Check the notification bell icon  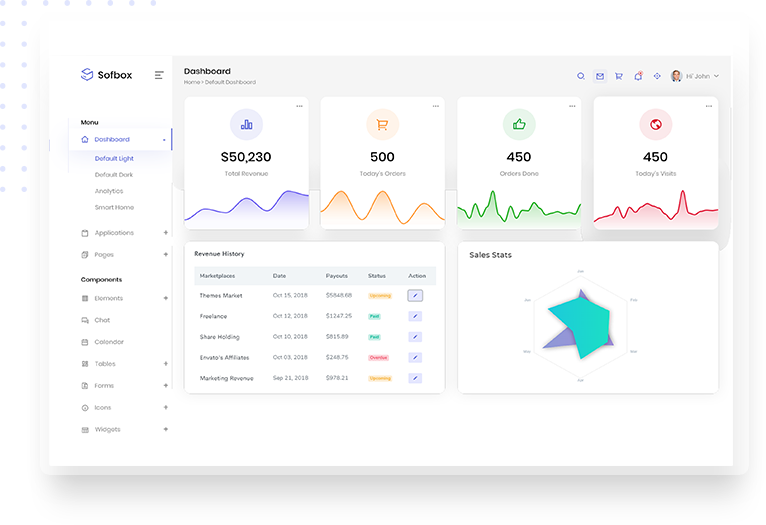point(638,76)
